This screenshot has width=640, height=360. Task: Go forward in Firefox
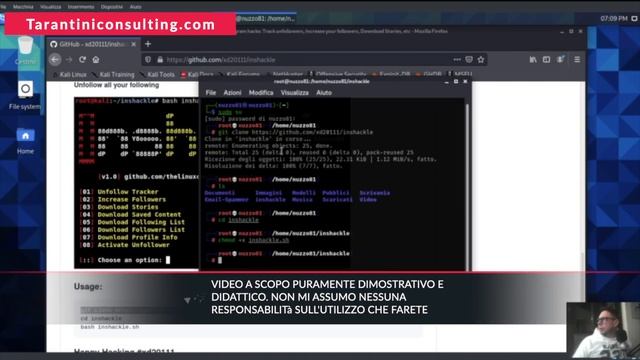69,60
